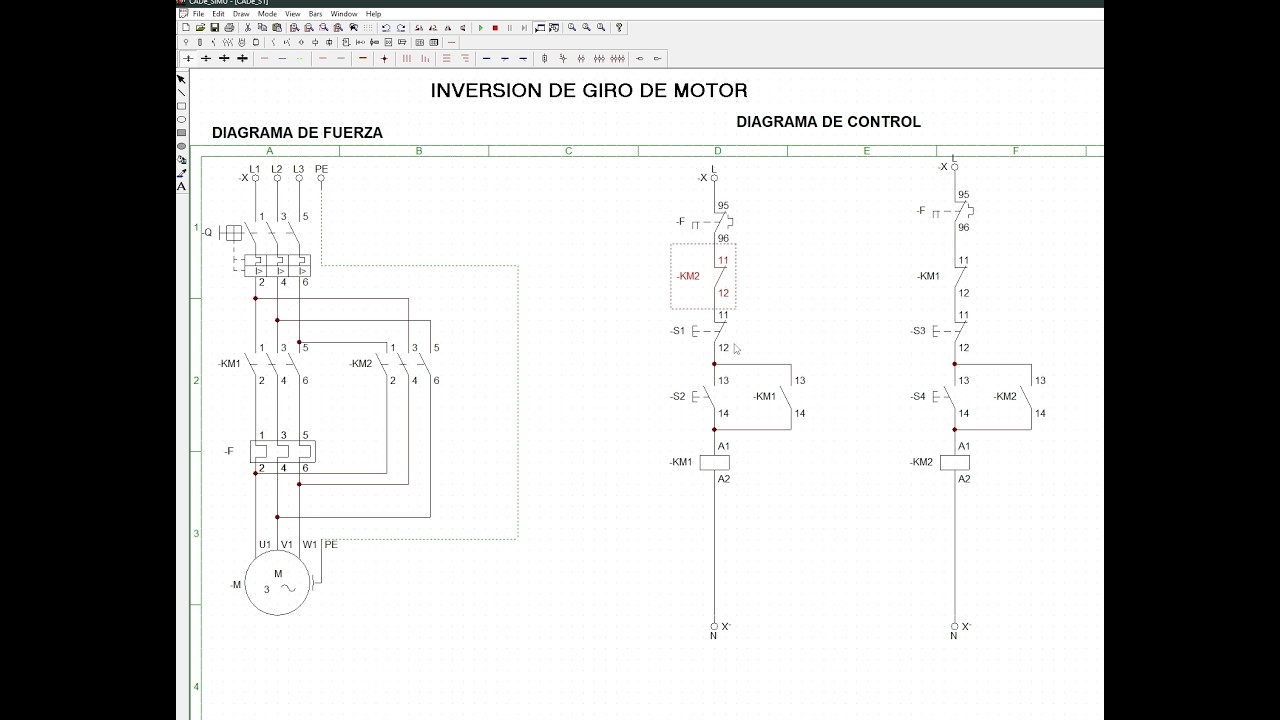Save the schematic with floppy disk icon

214,28
